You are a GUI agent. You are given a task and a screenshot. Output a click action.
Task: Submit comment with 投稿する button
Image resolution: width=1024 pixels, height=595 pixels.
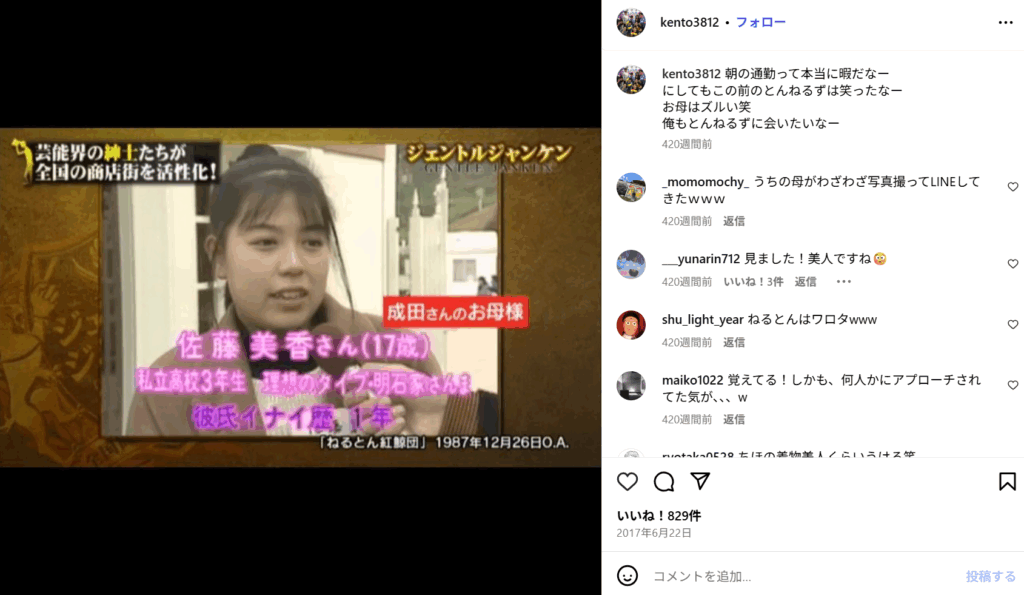click(x=990, y=576)
